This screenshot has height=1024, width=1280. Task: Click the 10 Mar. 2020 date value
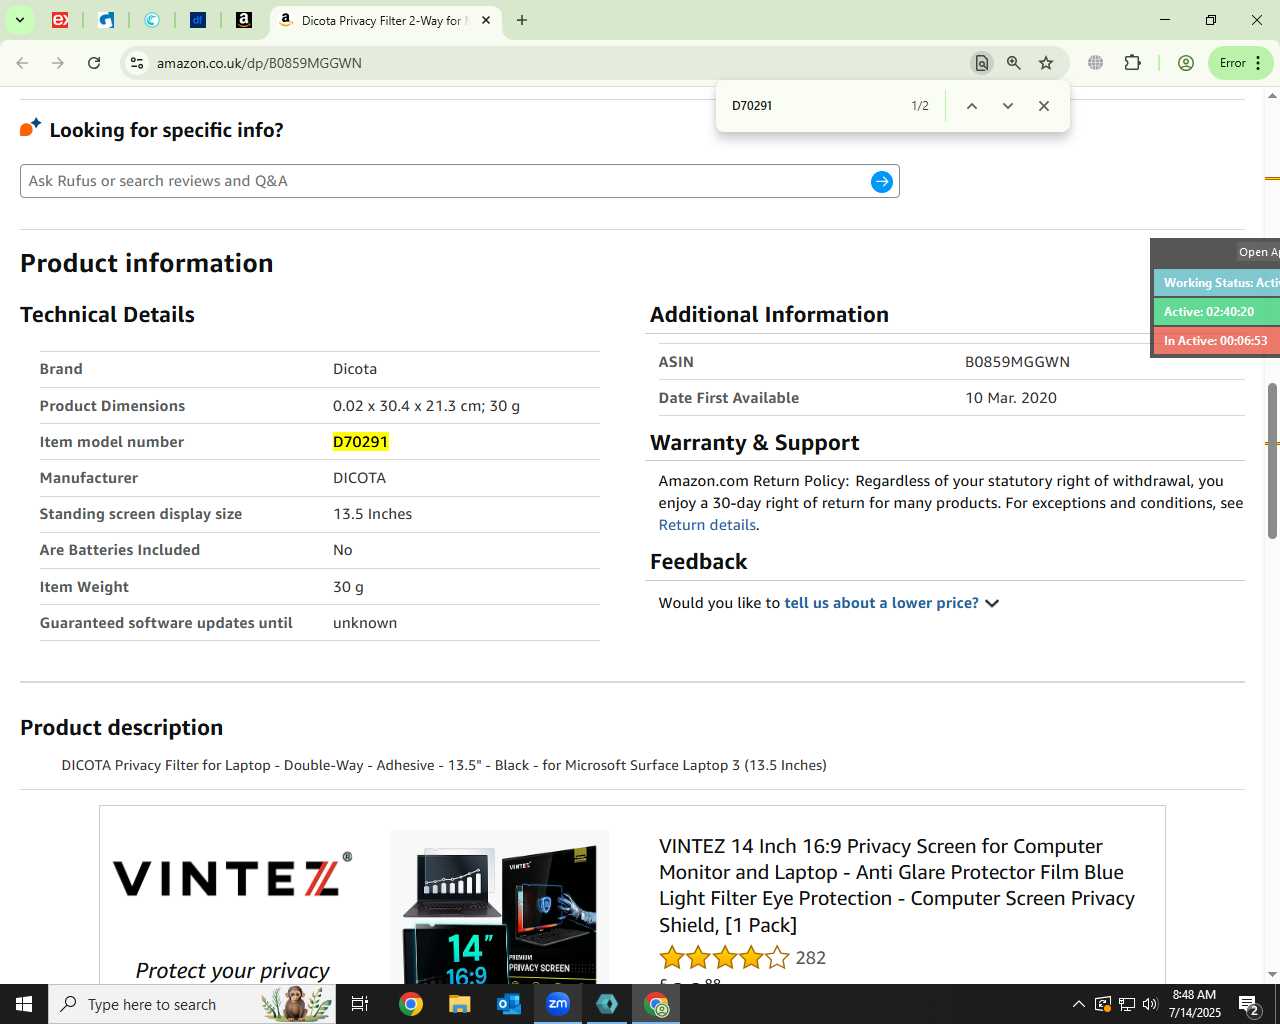click(x=1011, y=398)
